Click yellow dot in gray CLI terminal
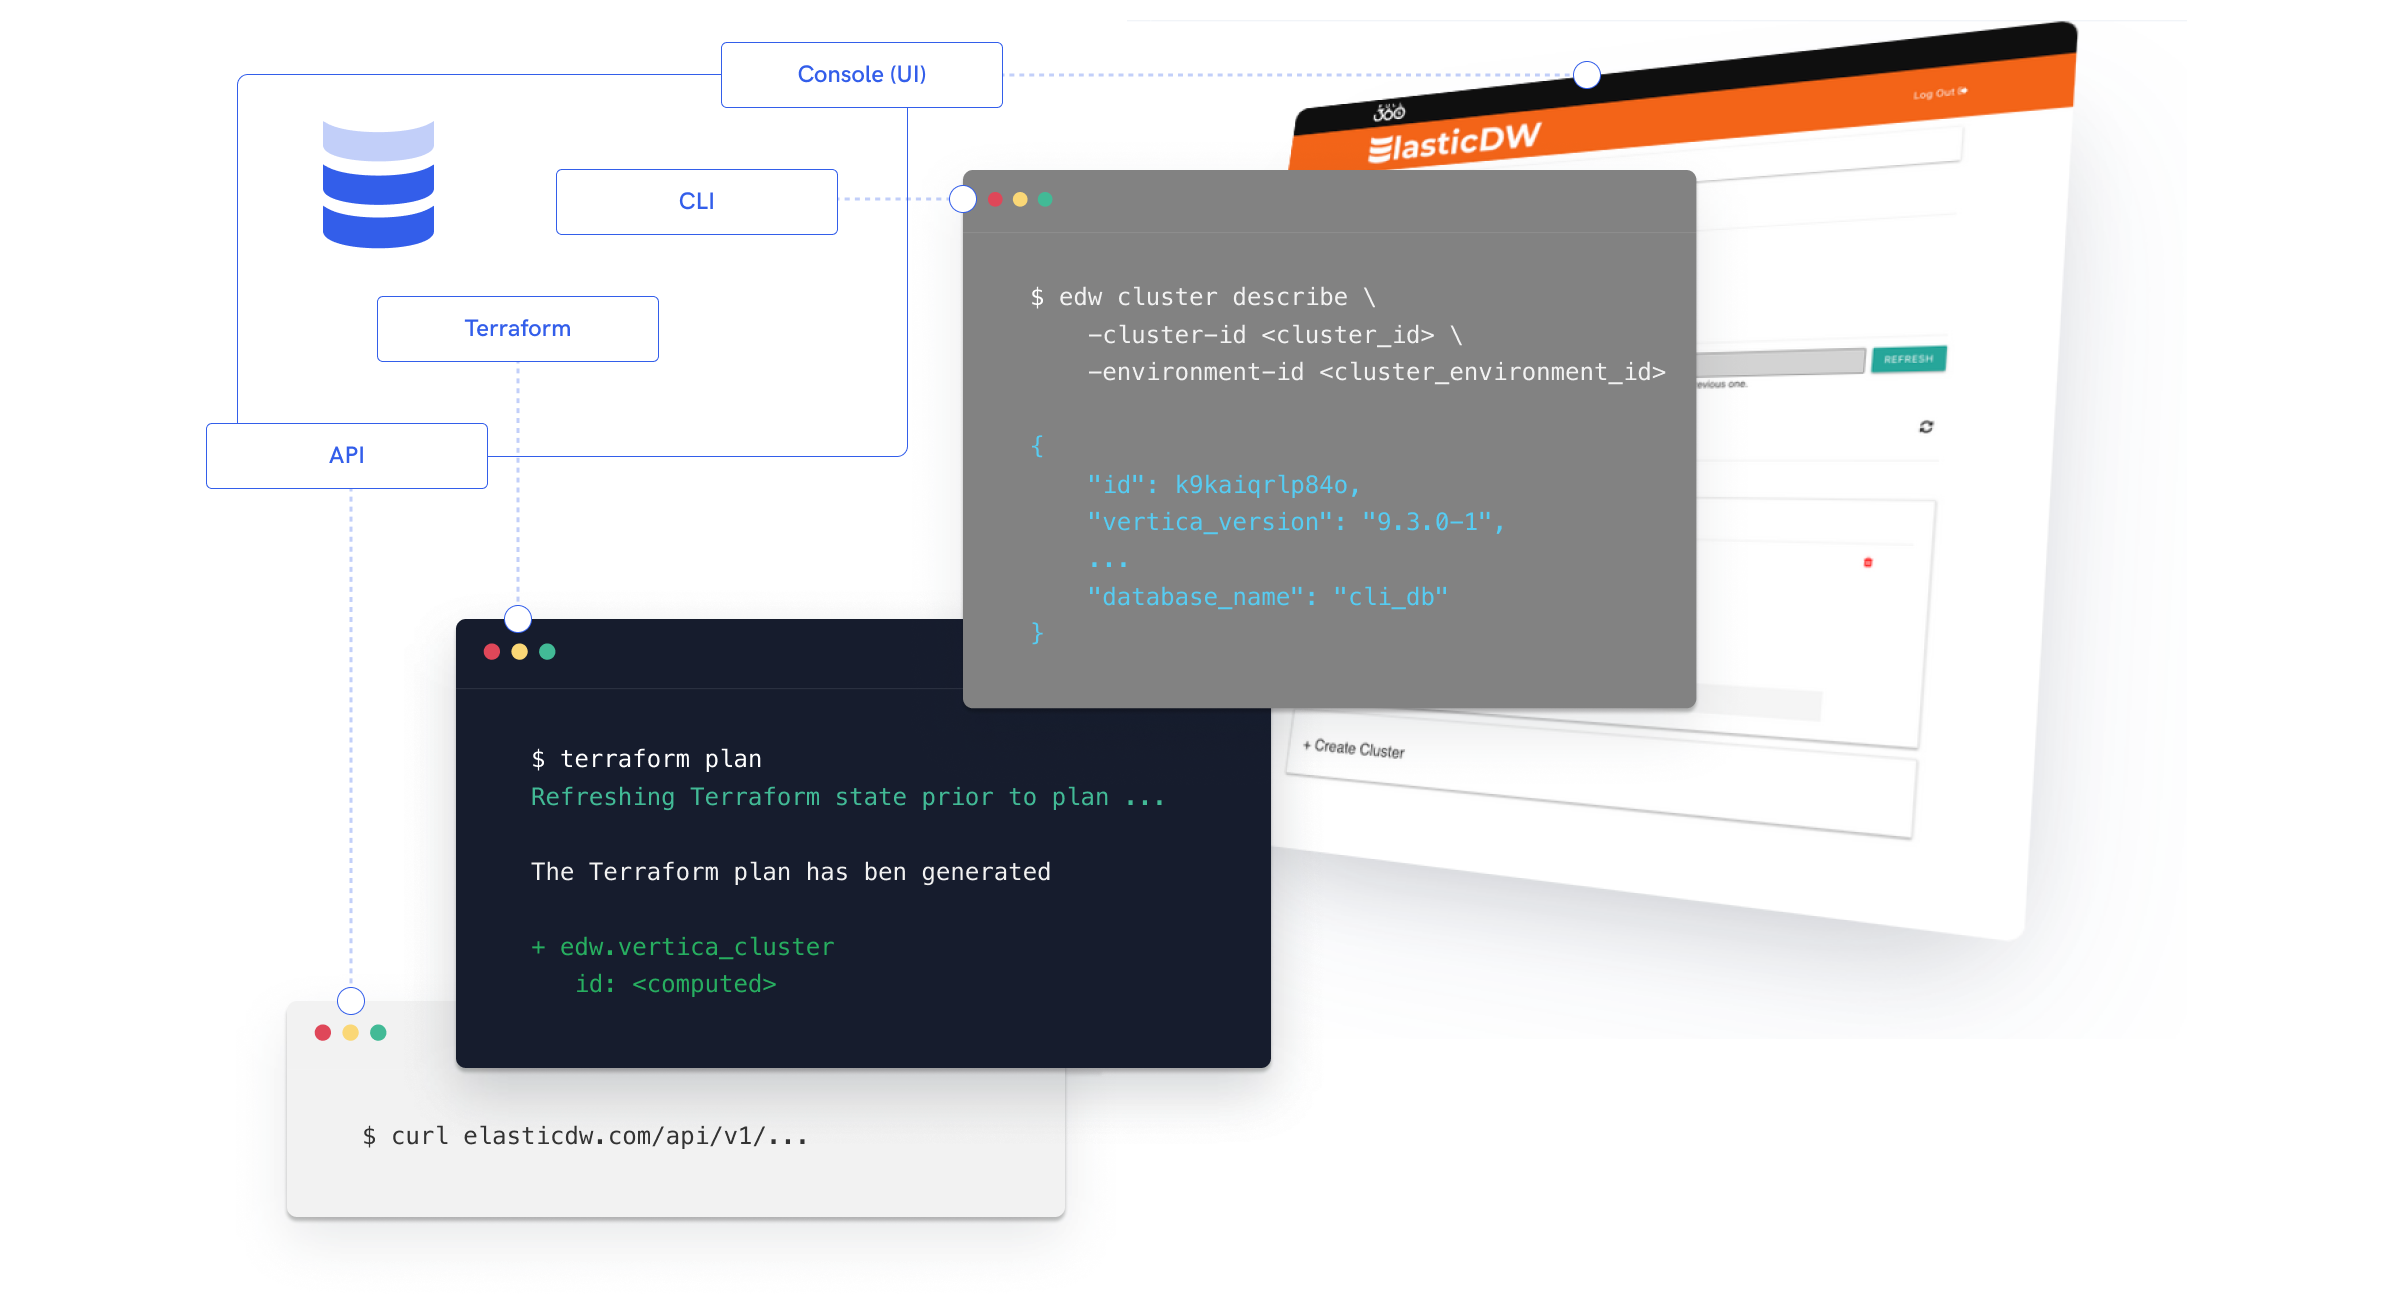This screenshot has width=2400, height=1305. tap(1020, 200)
